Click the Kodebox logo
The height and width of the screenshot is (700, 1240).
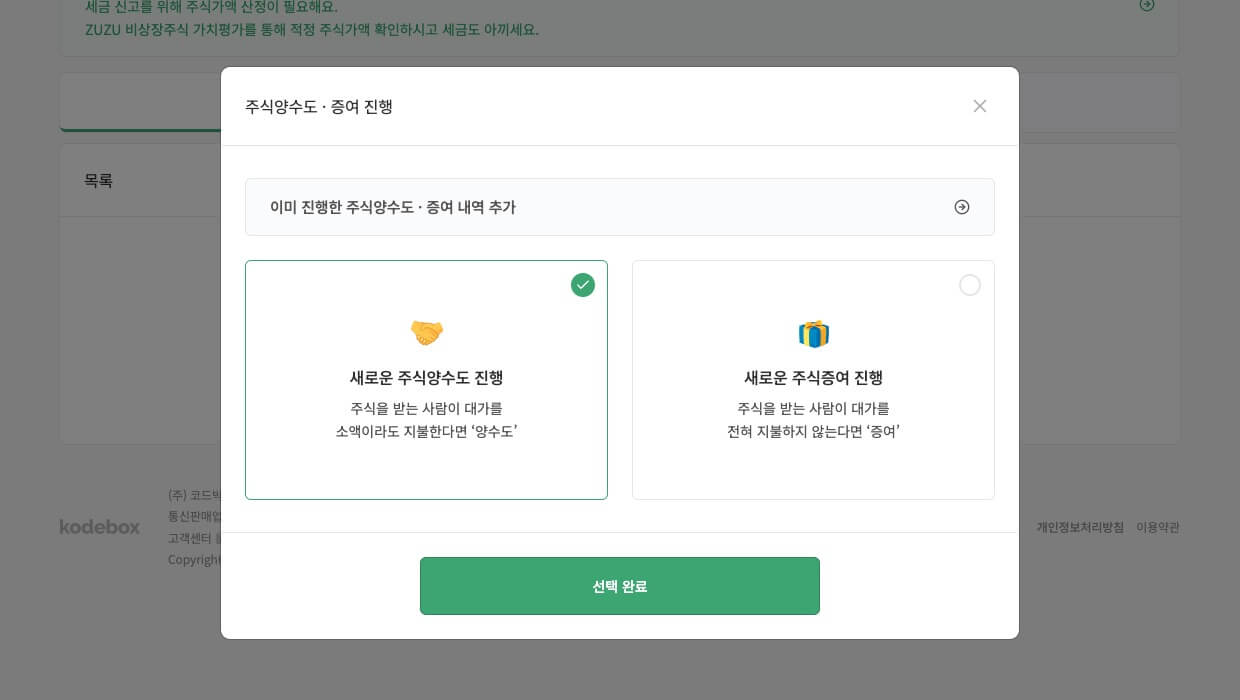[x=99, y=528]
